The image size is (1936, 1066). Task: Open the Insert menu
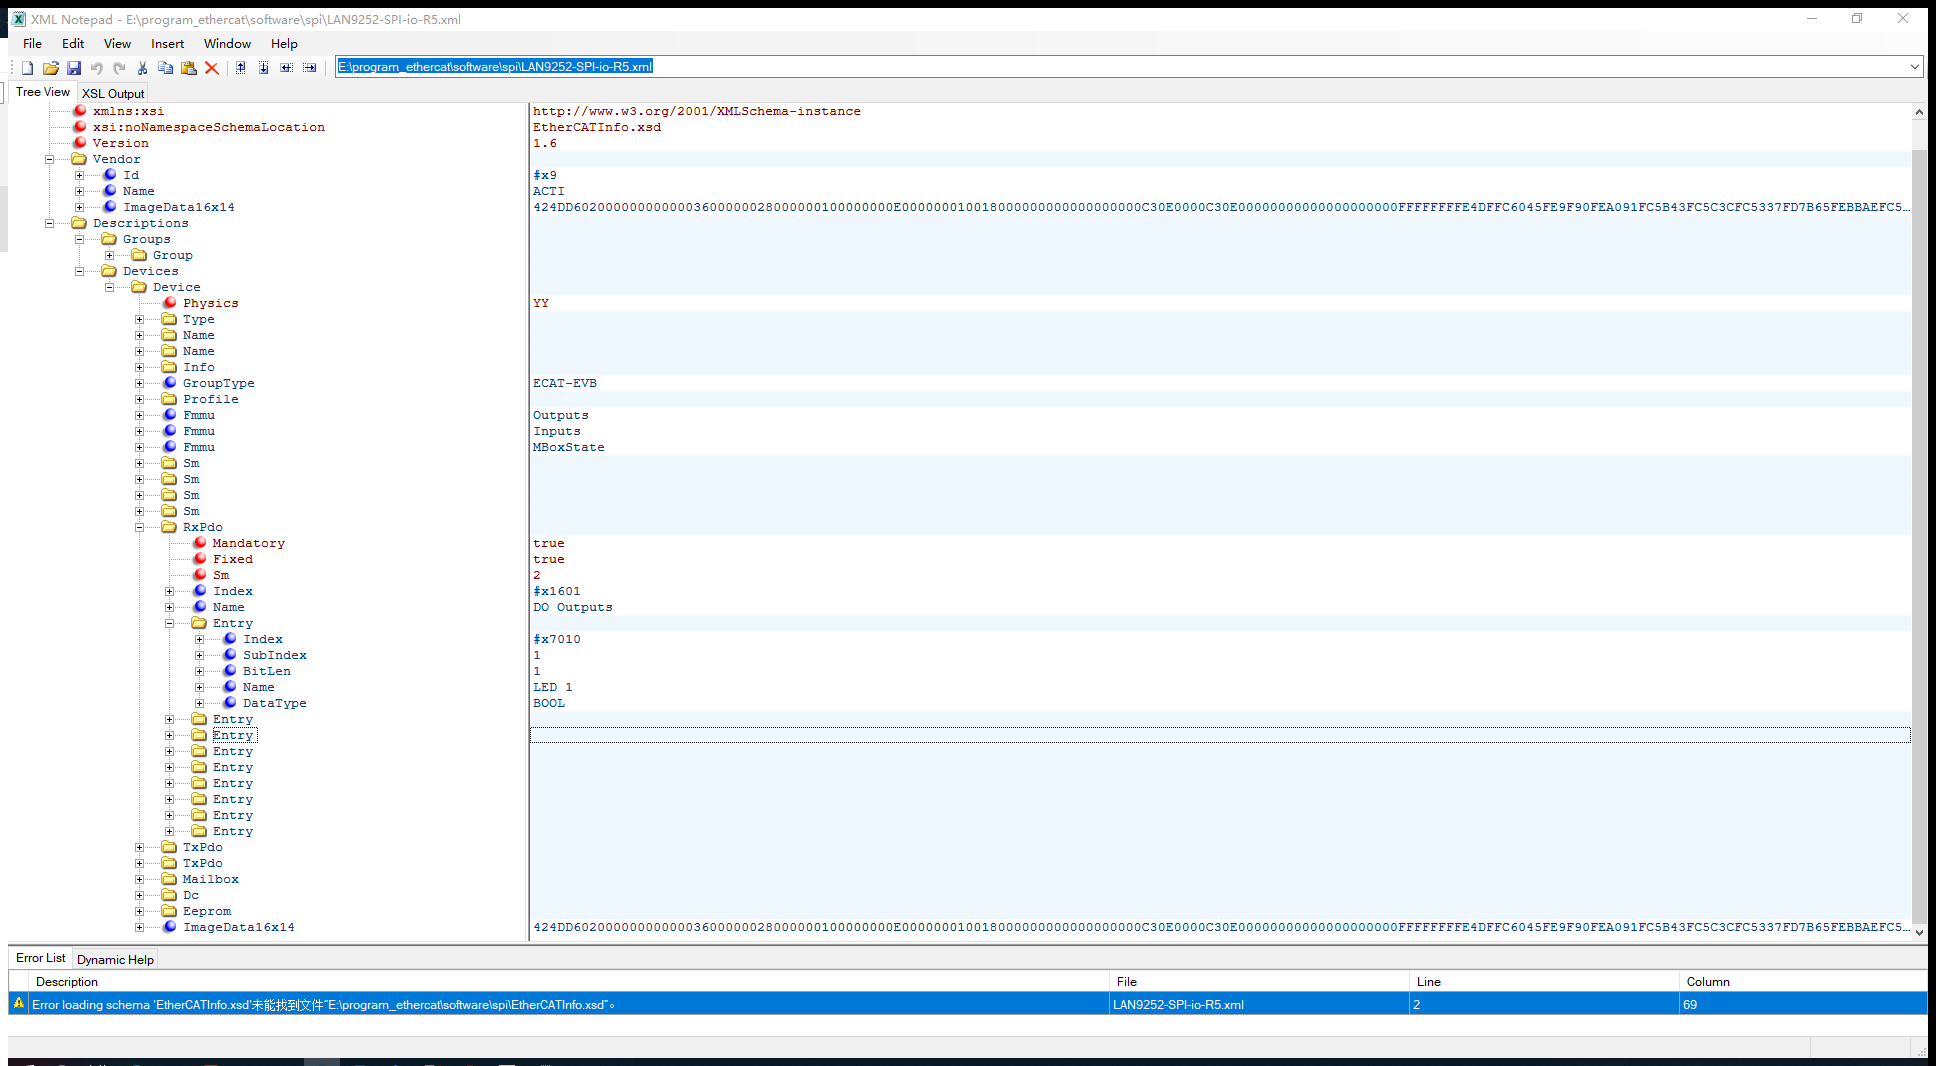(166, 43)
